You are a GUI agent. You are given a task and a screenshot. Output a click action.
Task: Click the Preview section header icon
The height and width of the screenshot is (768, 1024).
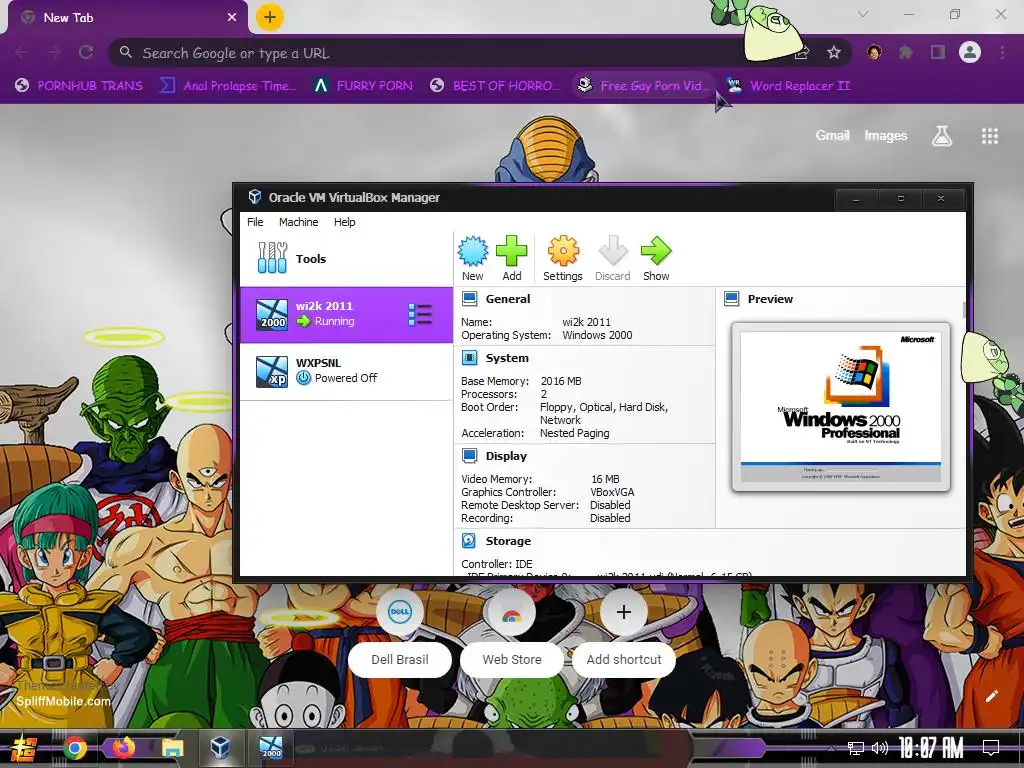tap(731, 299)
